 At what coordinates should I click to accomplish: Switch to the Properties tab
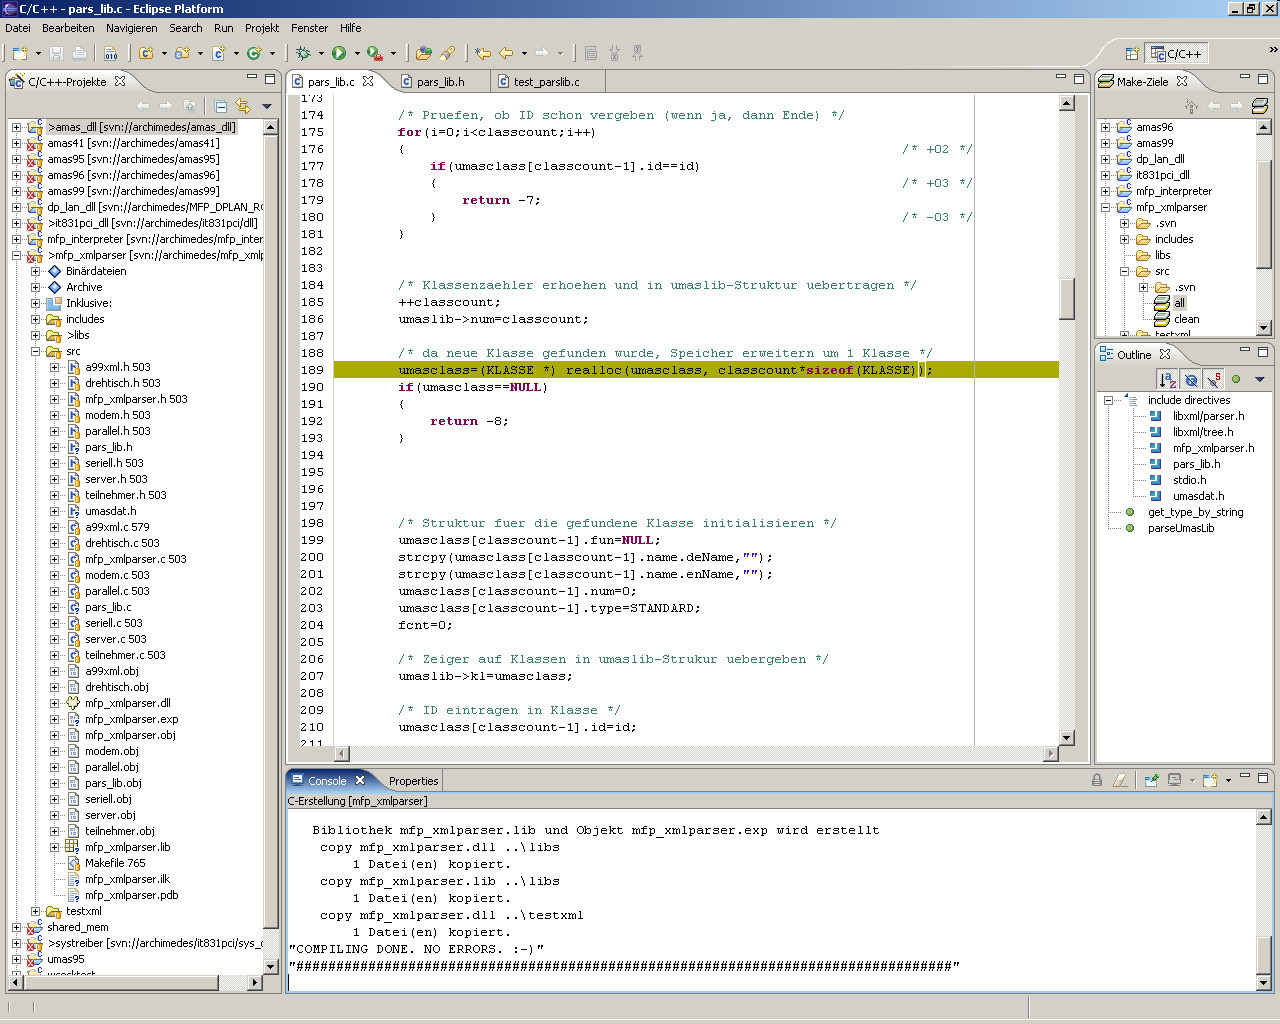pyautogui.click(x=413, y=781)
